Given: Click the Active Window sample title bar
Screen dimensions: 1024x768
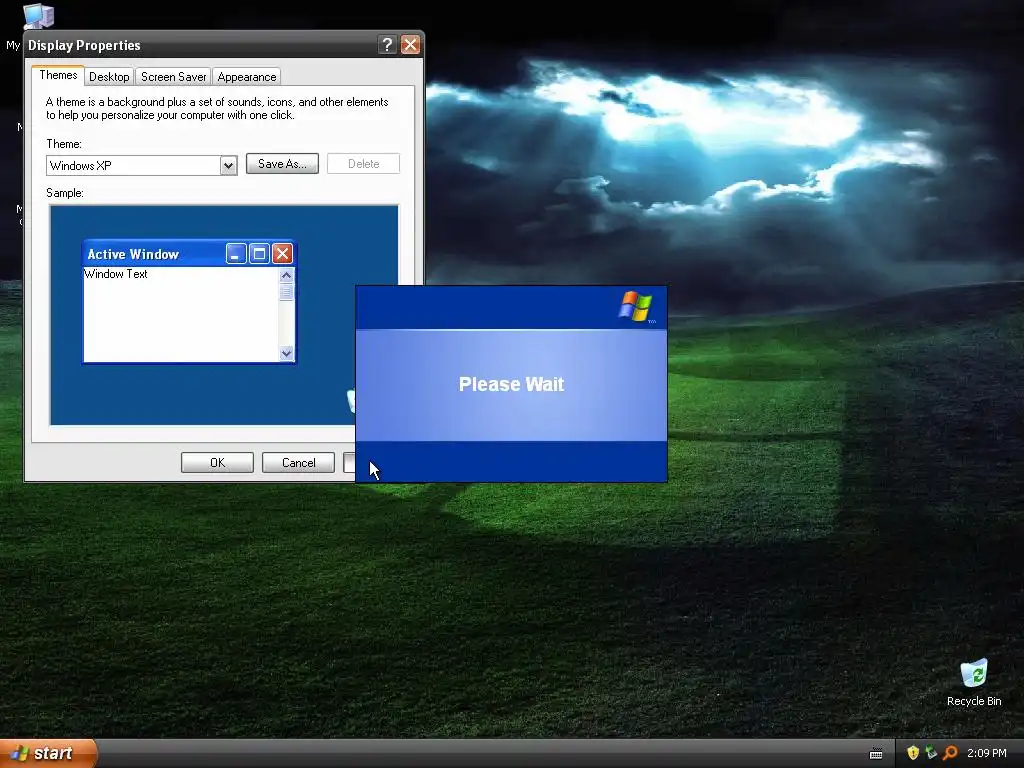Looking at the screenshot, I should click(x=189, y=253).
